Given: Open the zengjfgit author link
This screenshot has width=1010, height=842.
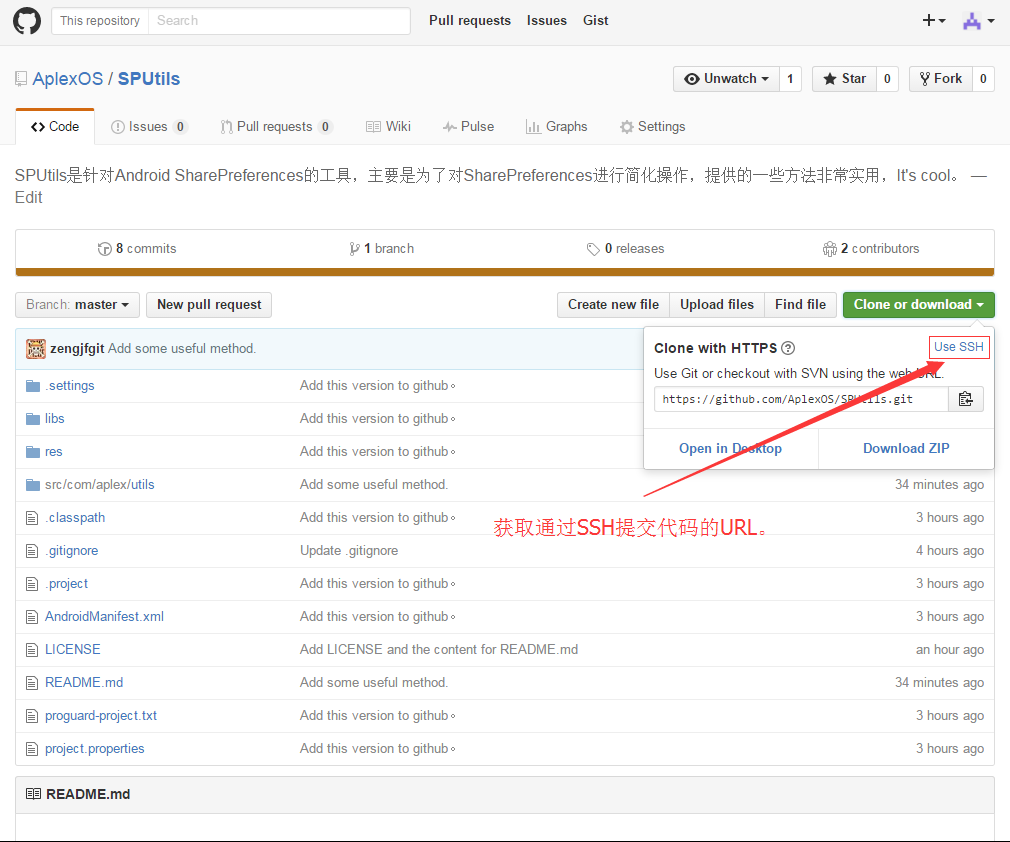Looking at the screenshot, I should coord(77,349).
